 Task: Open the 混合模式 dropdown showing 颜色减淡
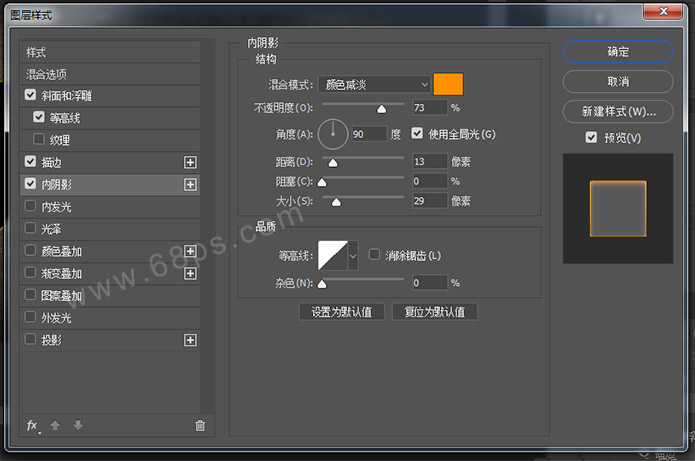[374, 84]
